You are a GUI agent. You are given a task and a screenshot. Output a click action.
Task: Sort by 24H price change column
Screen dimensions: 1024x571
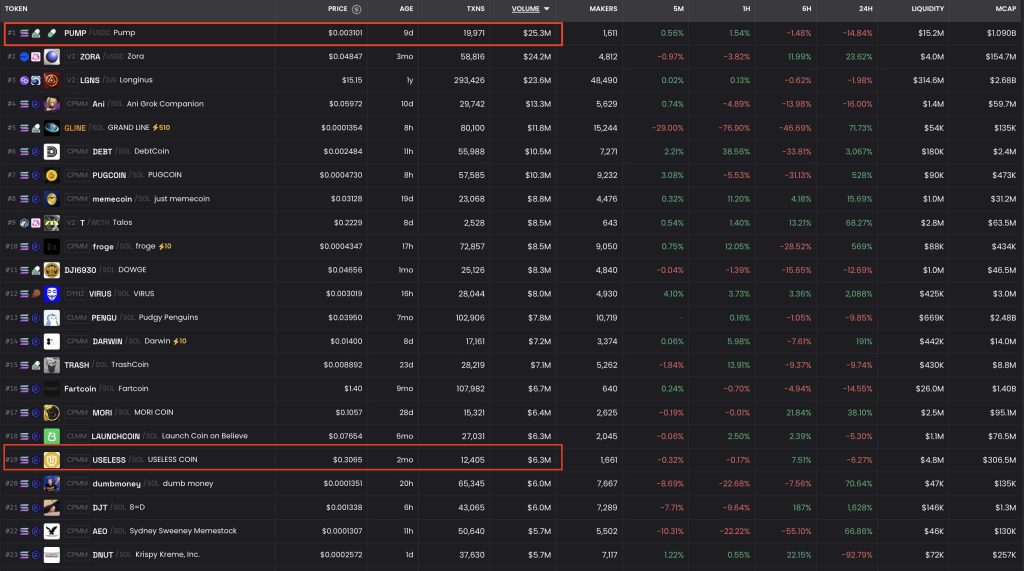(865, 9)
